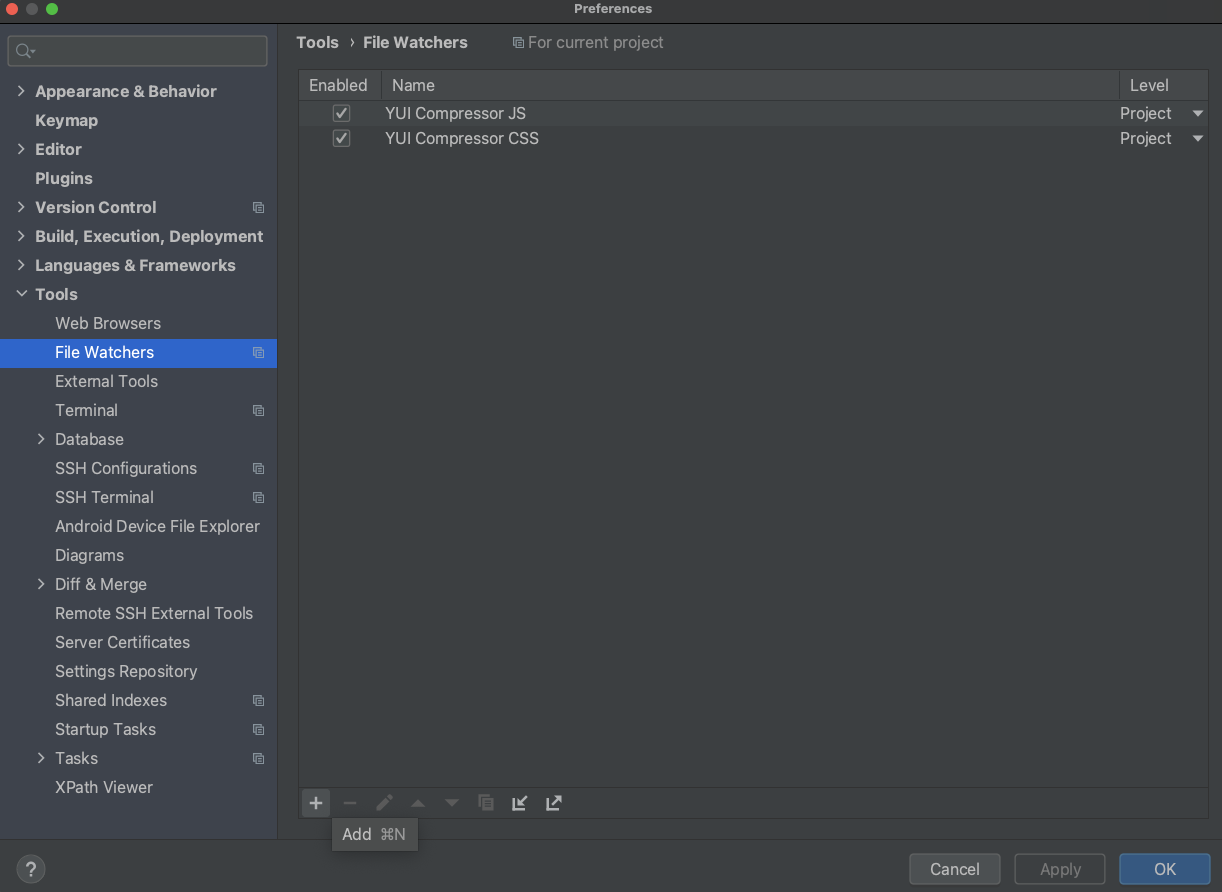
Task: Click the Level column header
Action: [x=1164, y=85]
